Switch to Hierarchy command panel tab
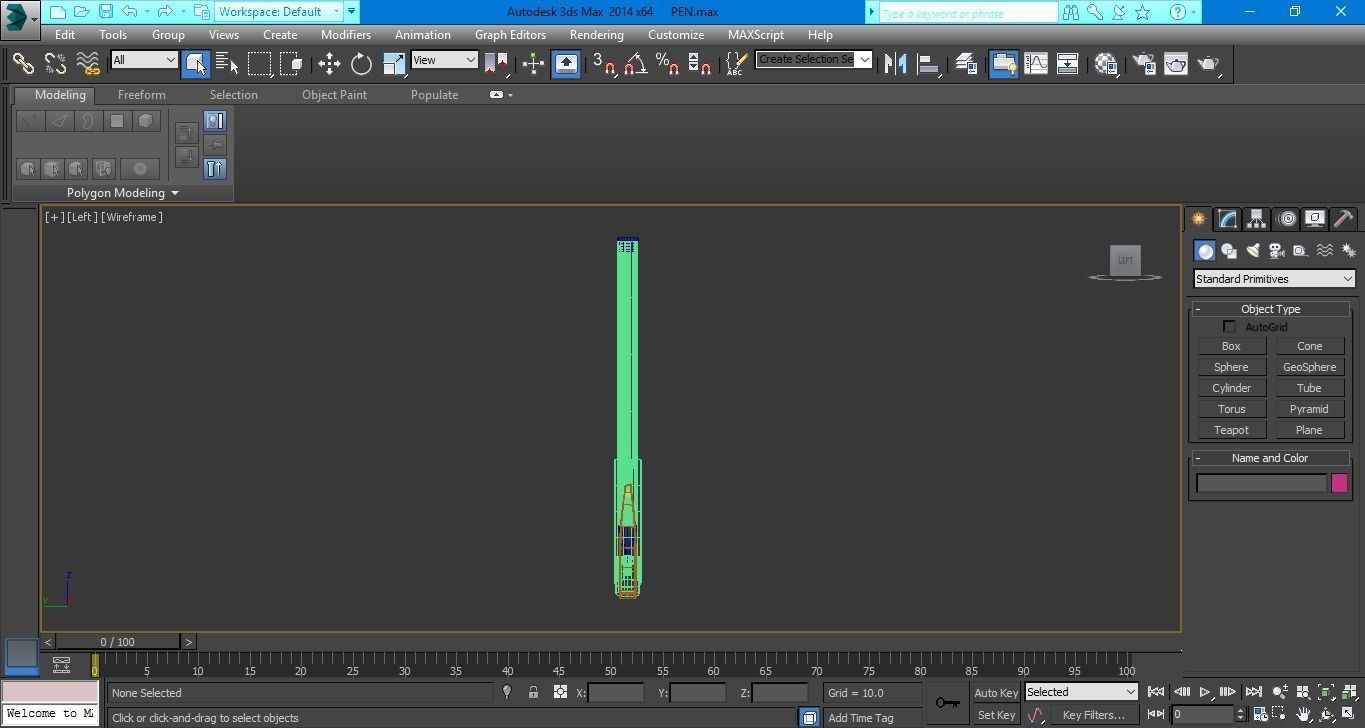 click(x=1256, y=219)
